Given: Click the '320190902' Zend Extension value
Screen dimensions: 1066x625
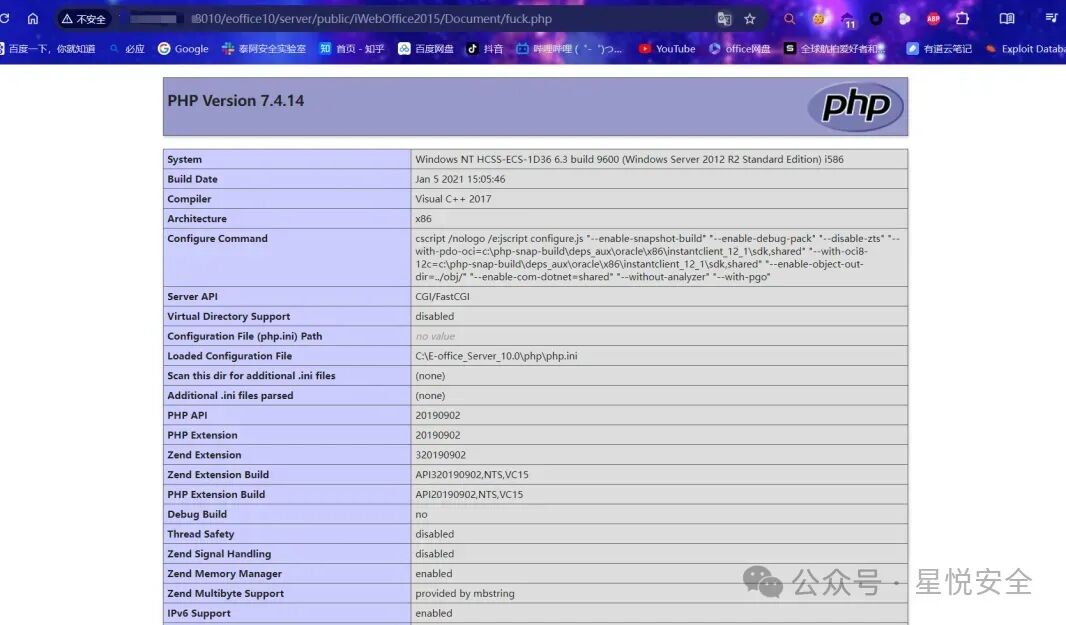Looking at the screenshot, I should coord(441,454).
